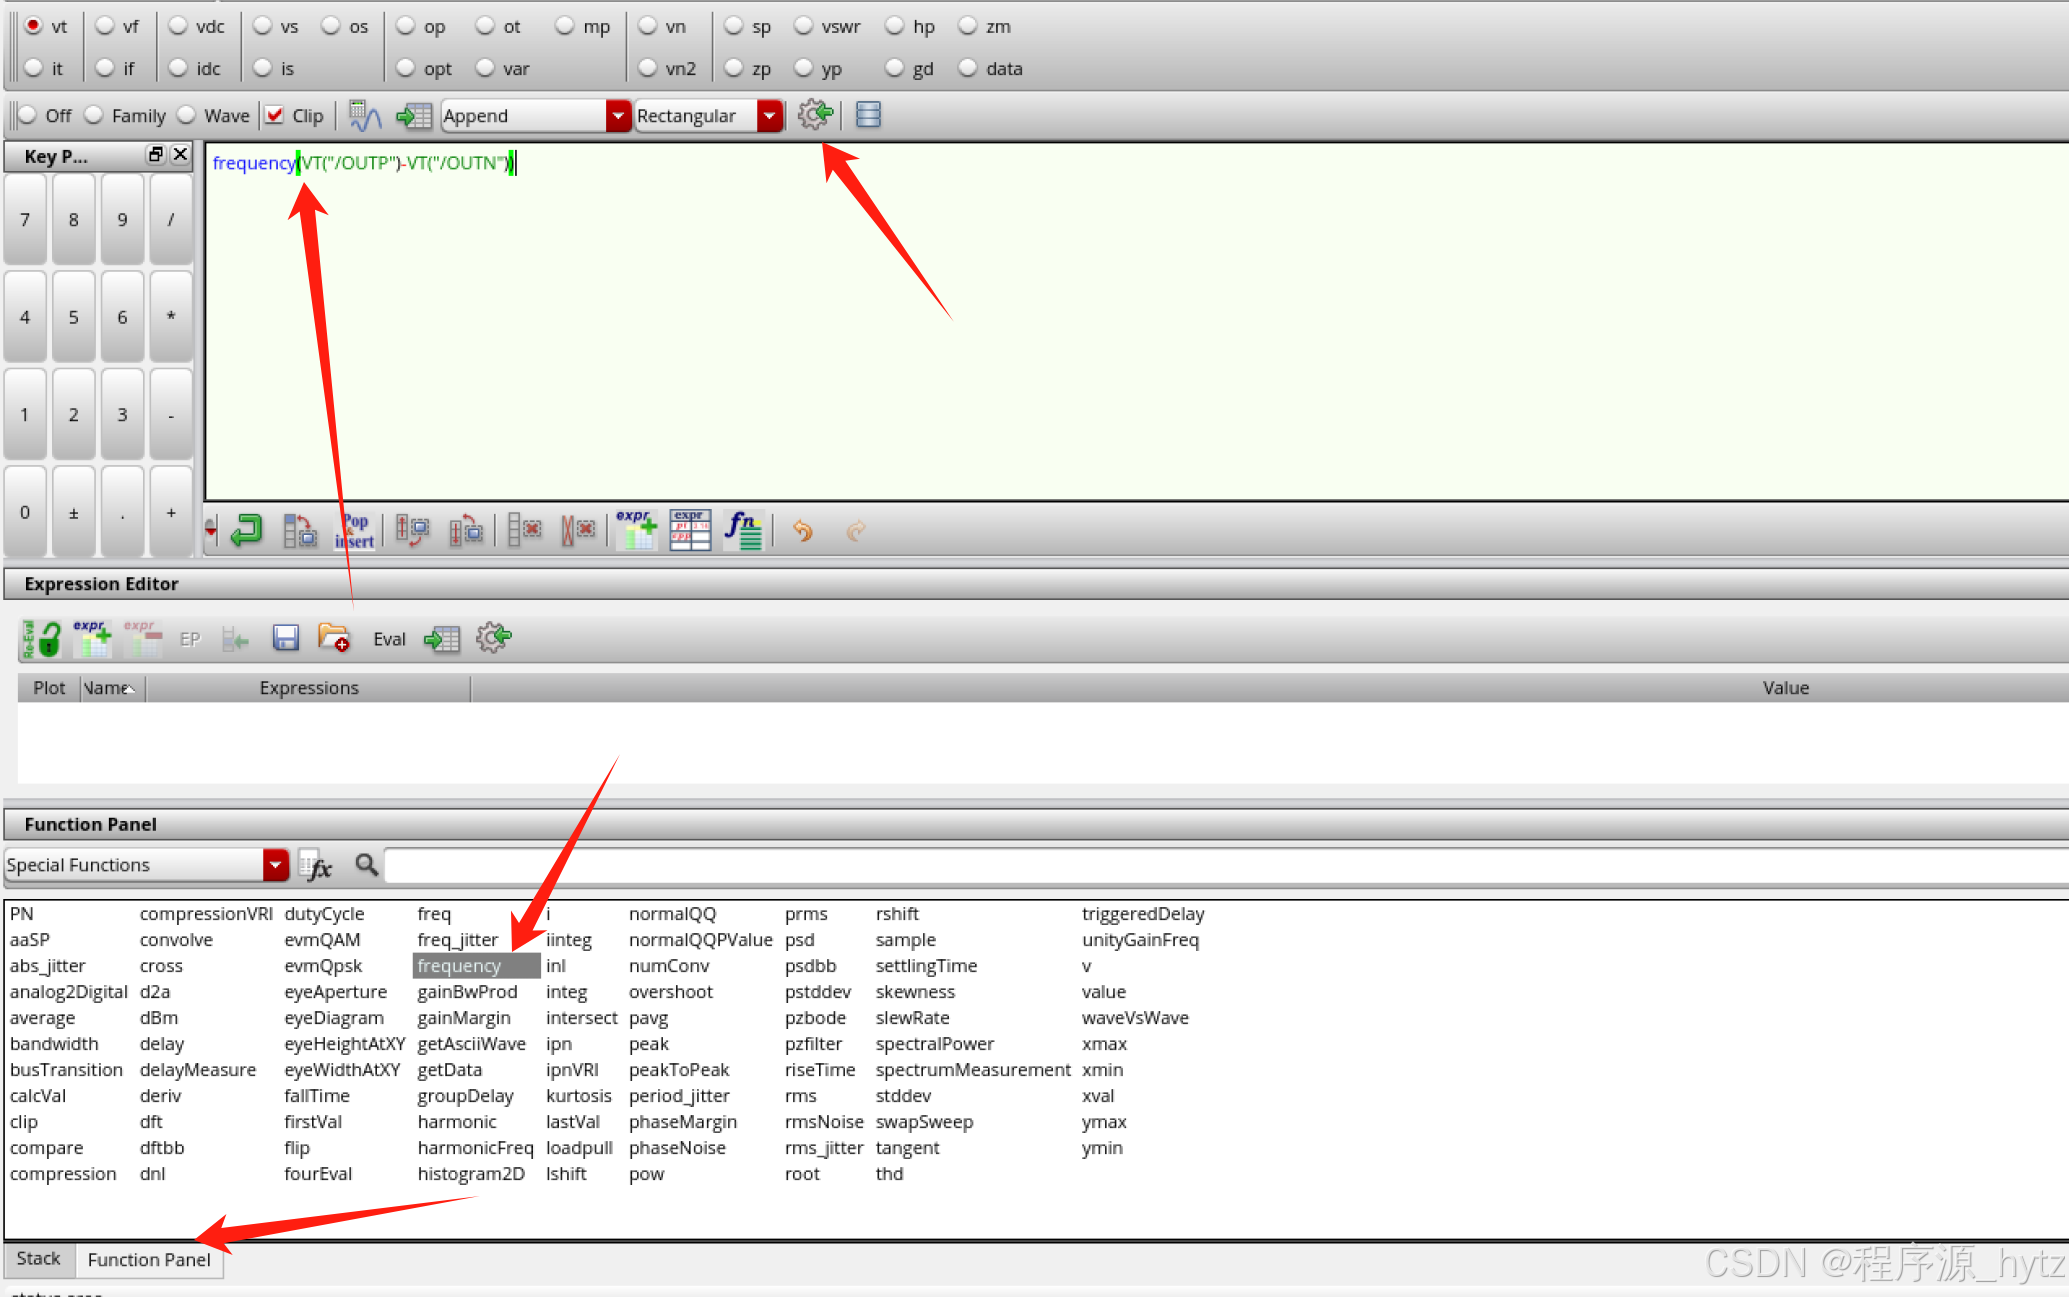Select the Family radio option
The width and height of the screenshot is (2069, 1297).
pyautogui.click(x=95, y=115)
